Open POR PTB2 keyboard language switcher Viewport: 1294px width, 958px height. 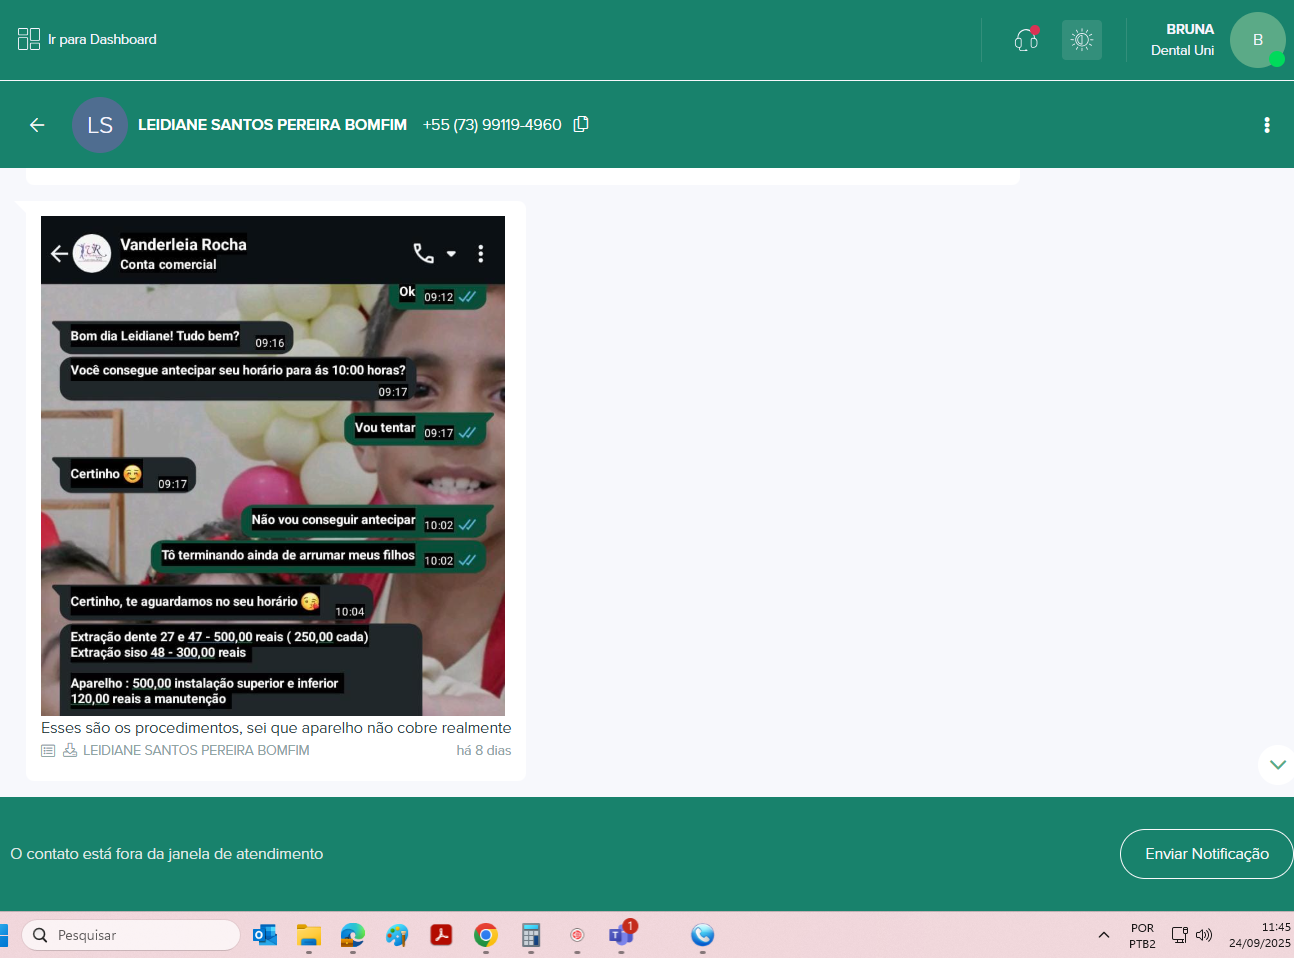pyautogui.click(x=1142, y=935)
